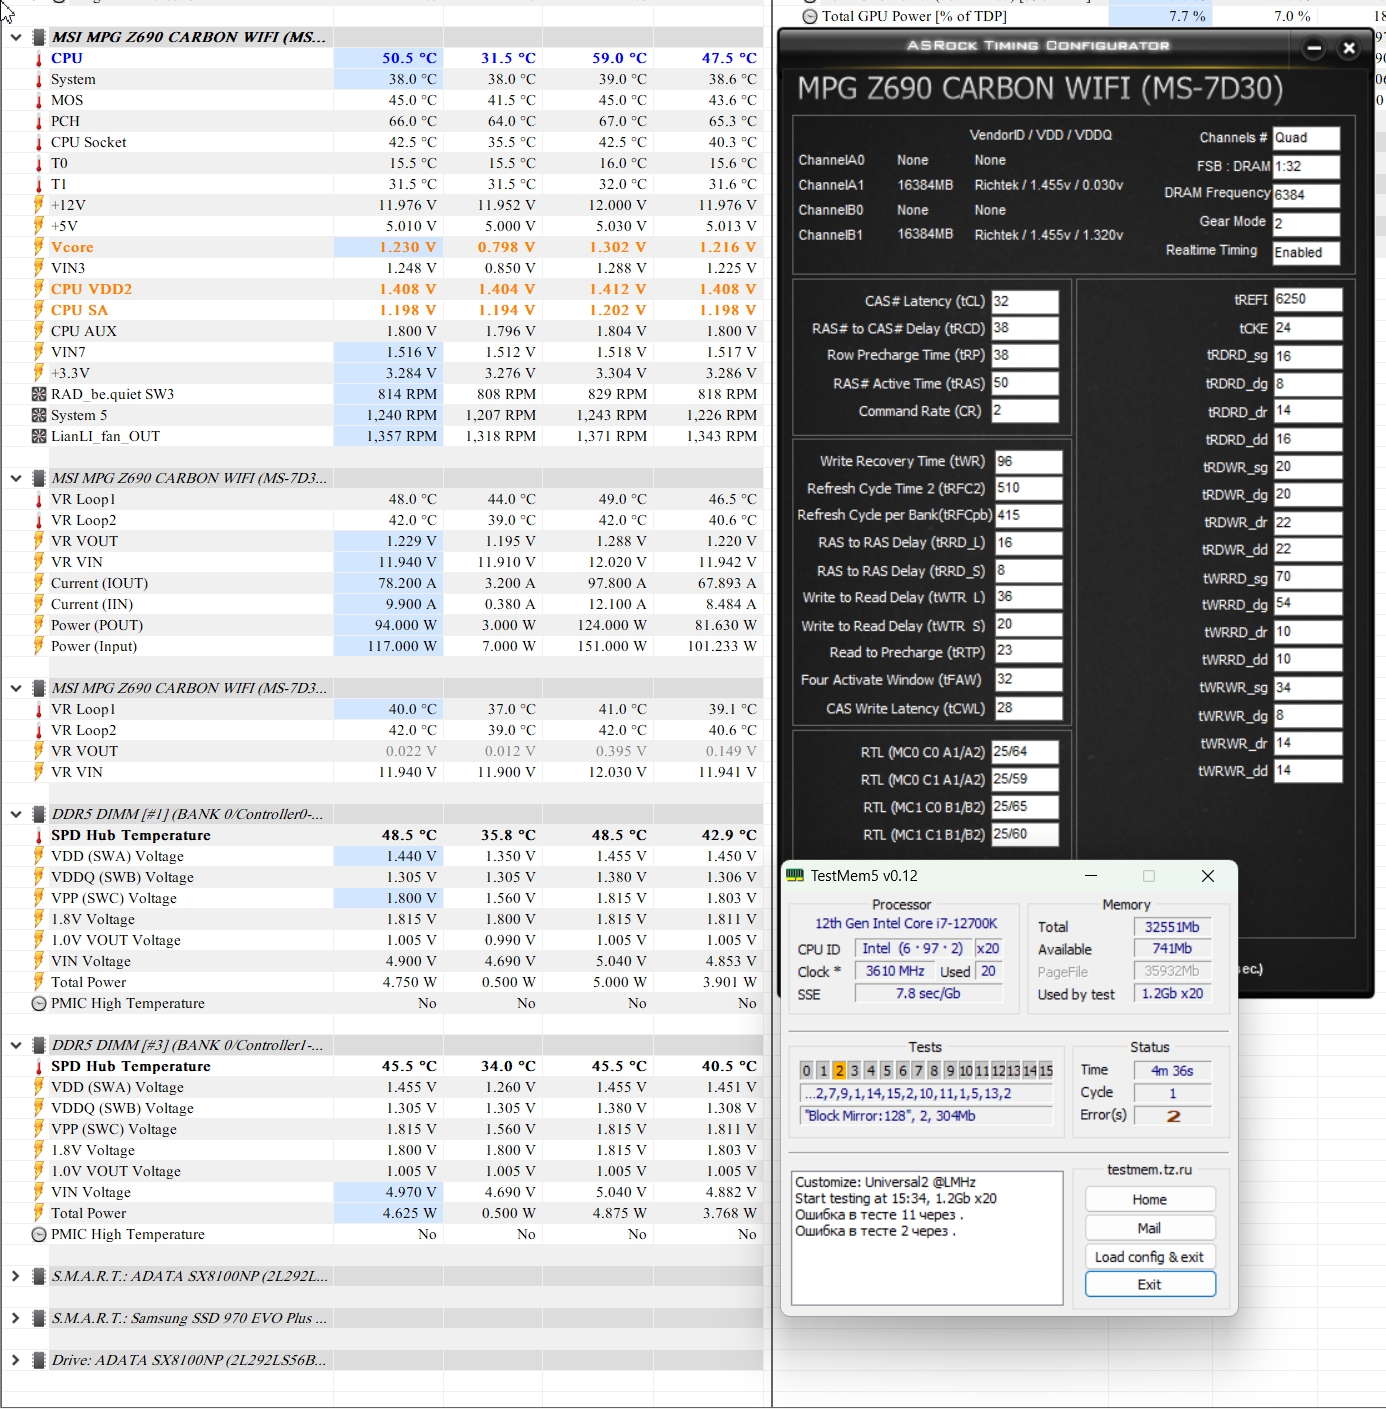Click the TestMem5 title bar app icon
The height and width of the screenshot is (1409, 1386).
point(796,876)
